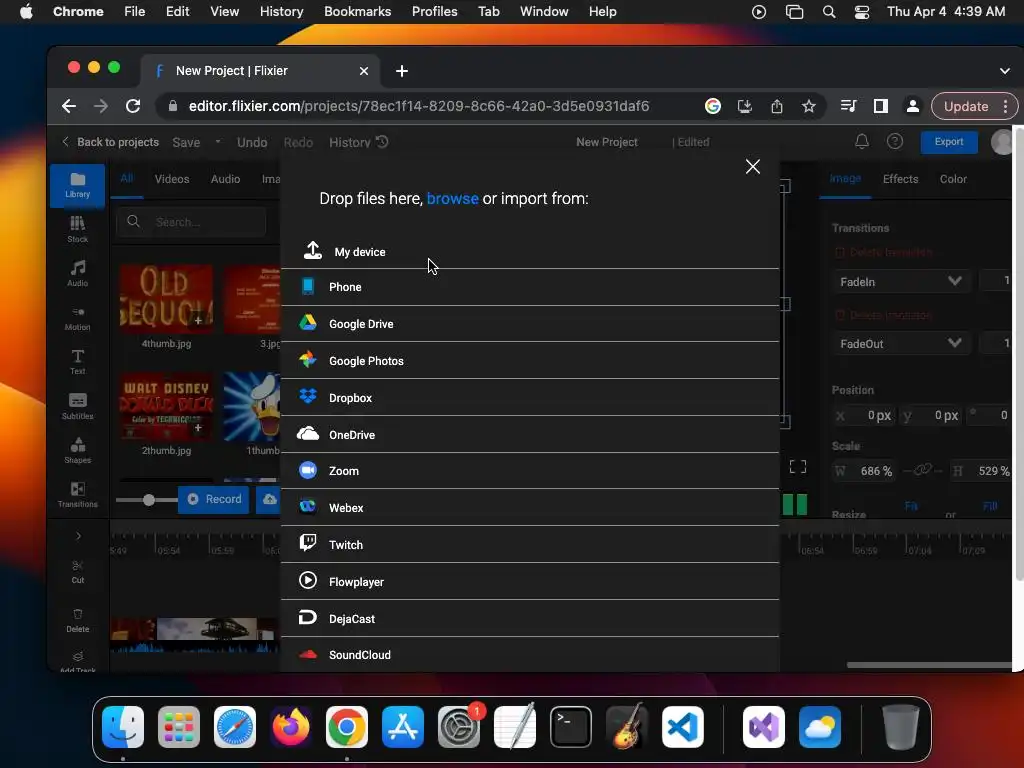Choose Dropbox import source
Image resolution: width=1024 pixels, height=768 pixels.
click(530, 398)
